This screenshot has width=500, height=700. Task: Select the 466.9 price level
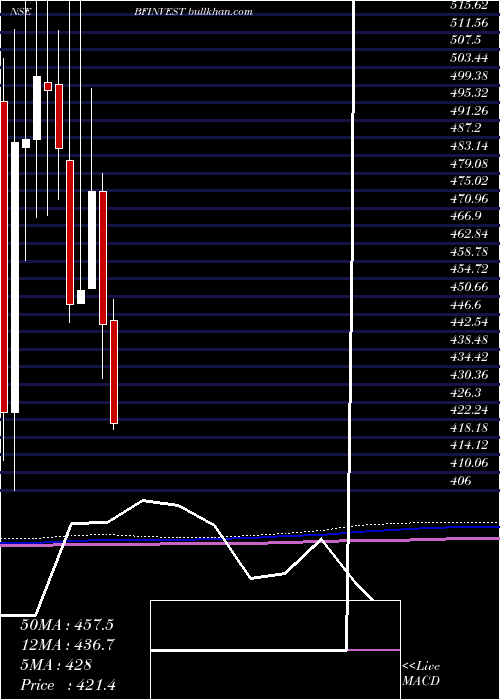(466, 216)
